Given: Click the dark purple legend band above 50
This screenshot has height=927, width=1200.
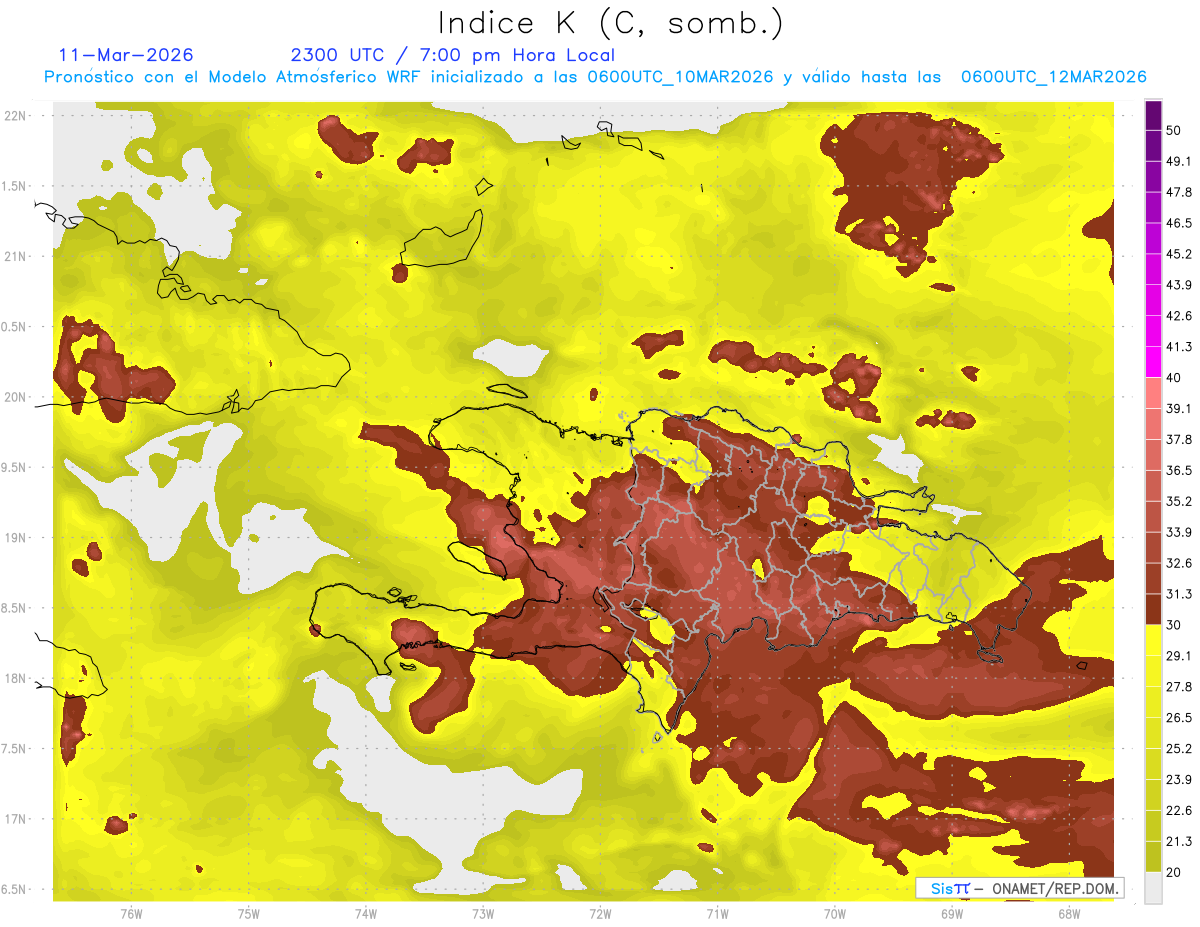Looking at the screenshot, I should tap(1153, 116).
